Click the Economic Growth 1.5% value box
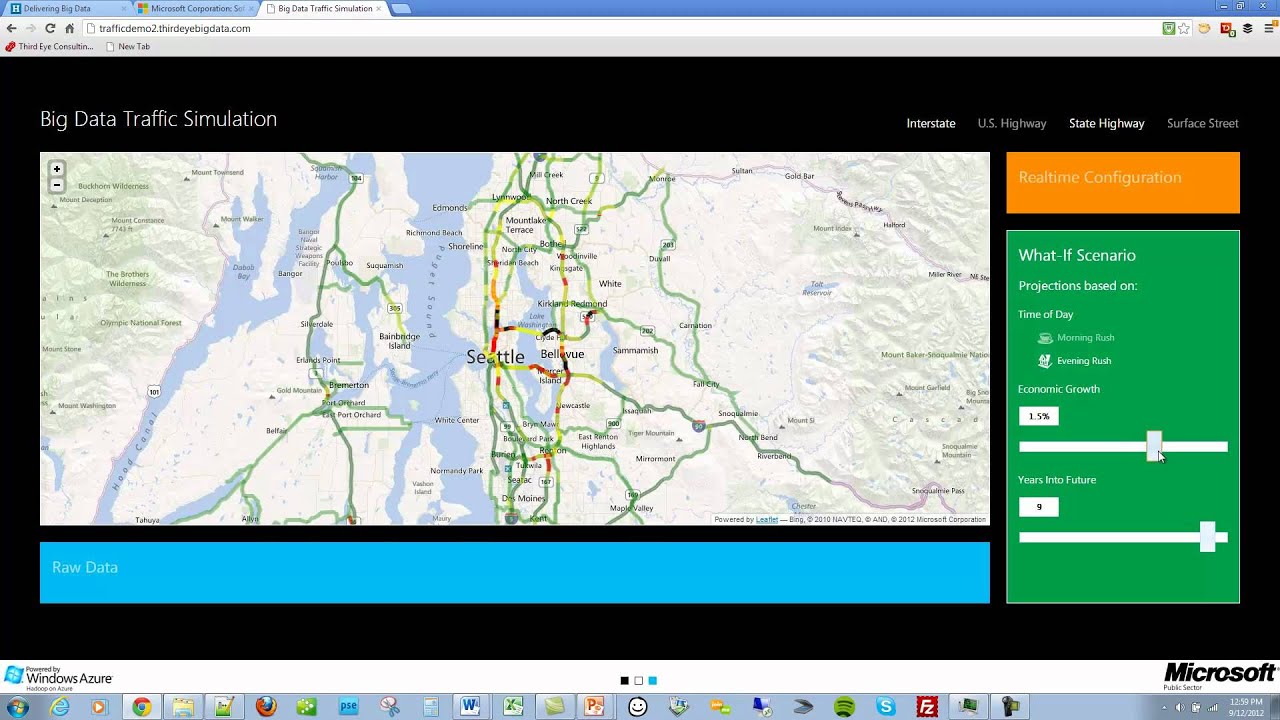Screen dimensions: 1280x720 pos(1039,416)
